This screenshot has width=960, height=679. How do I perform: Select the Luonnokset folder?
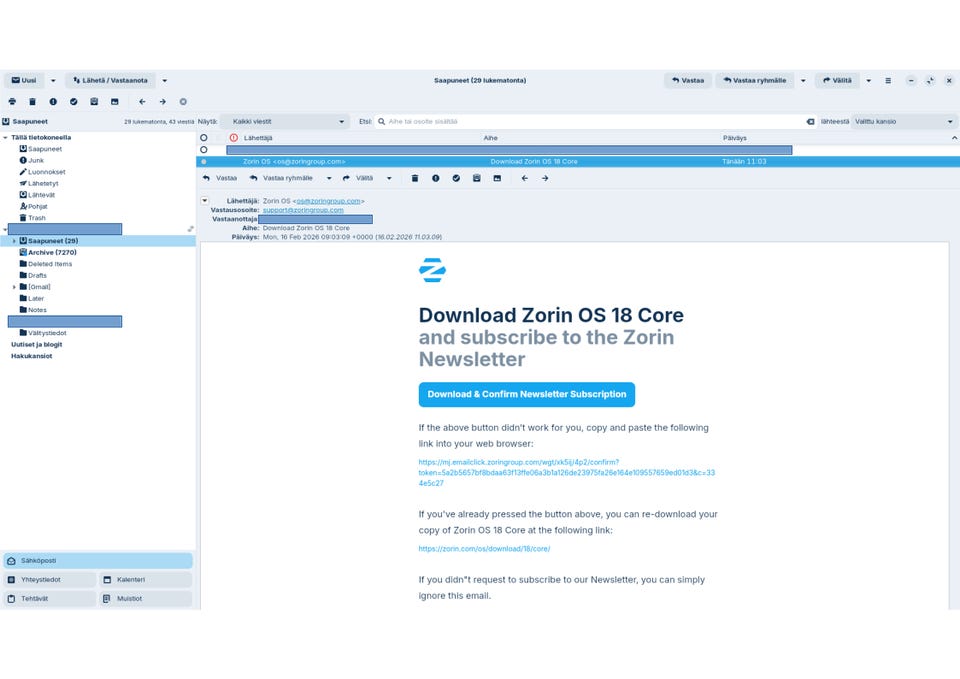(47, 172)
